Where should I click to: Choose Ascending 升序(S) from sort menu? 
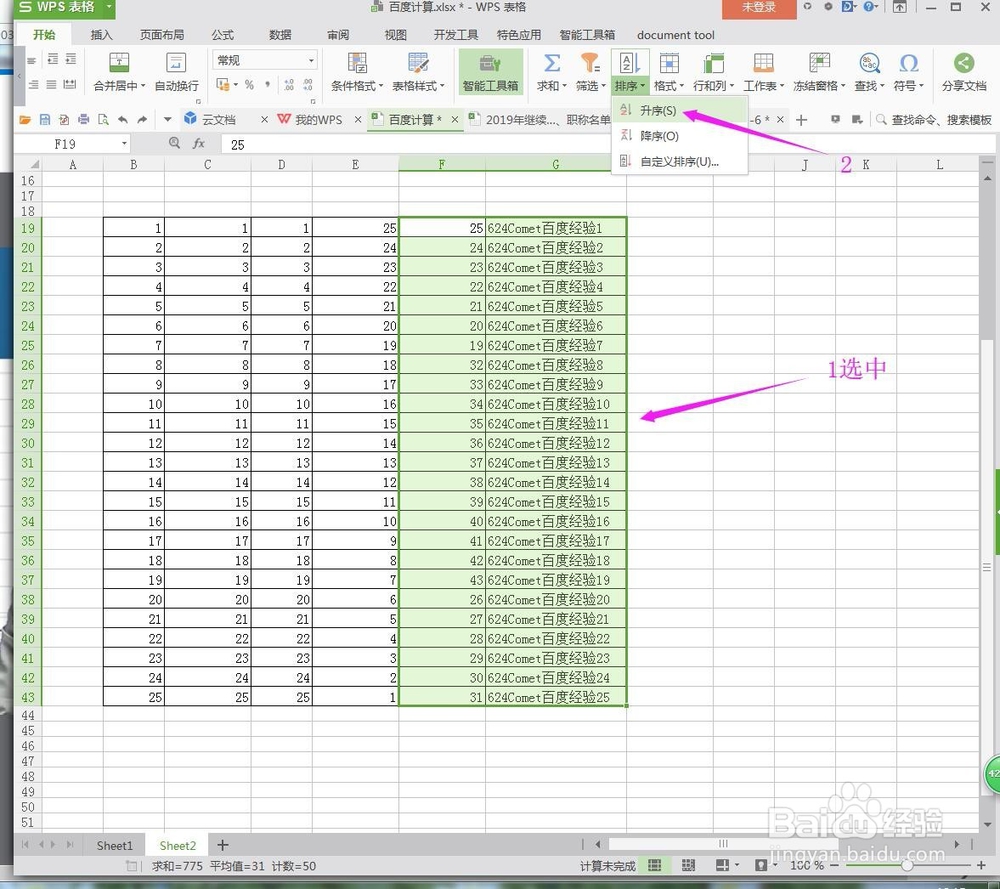(679, 110)
